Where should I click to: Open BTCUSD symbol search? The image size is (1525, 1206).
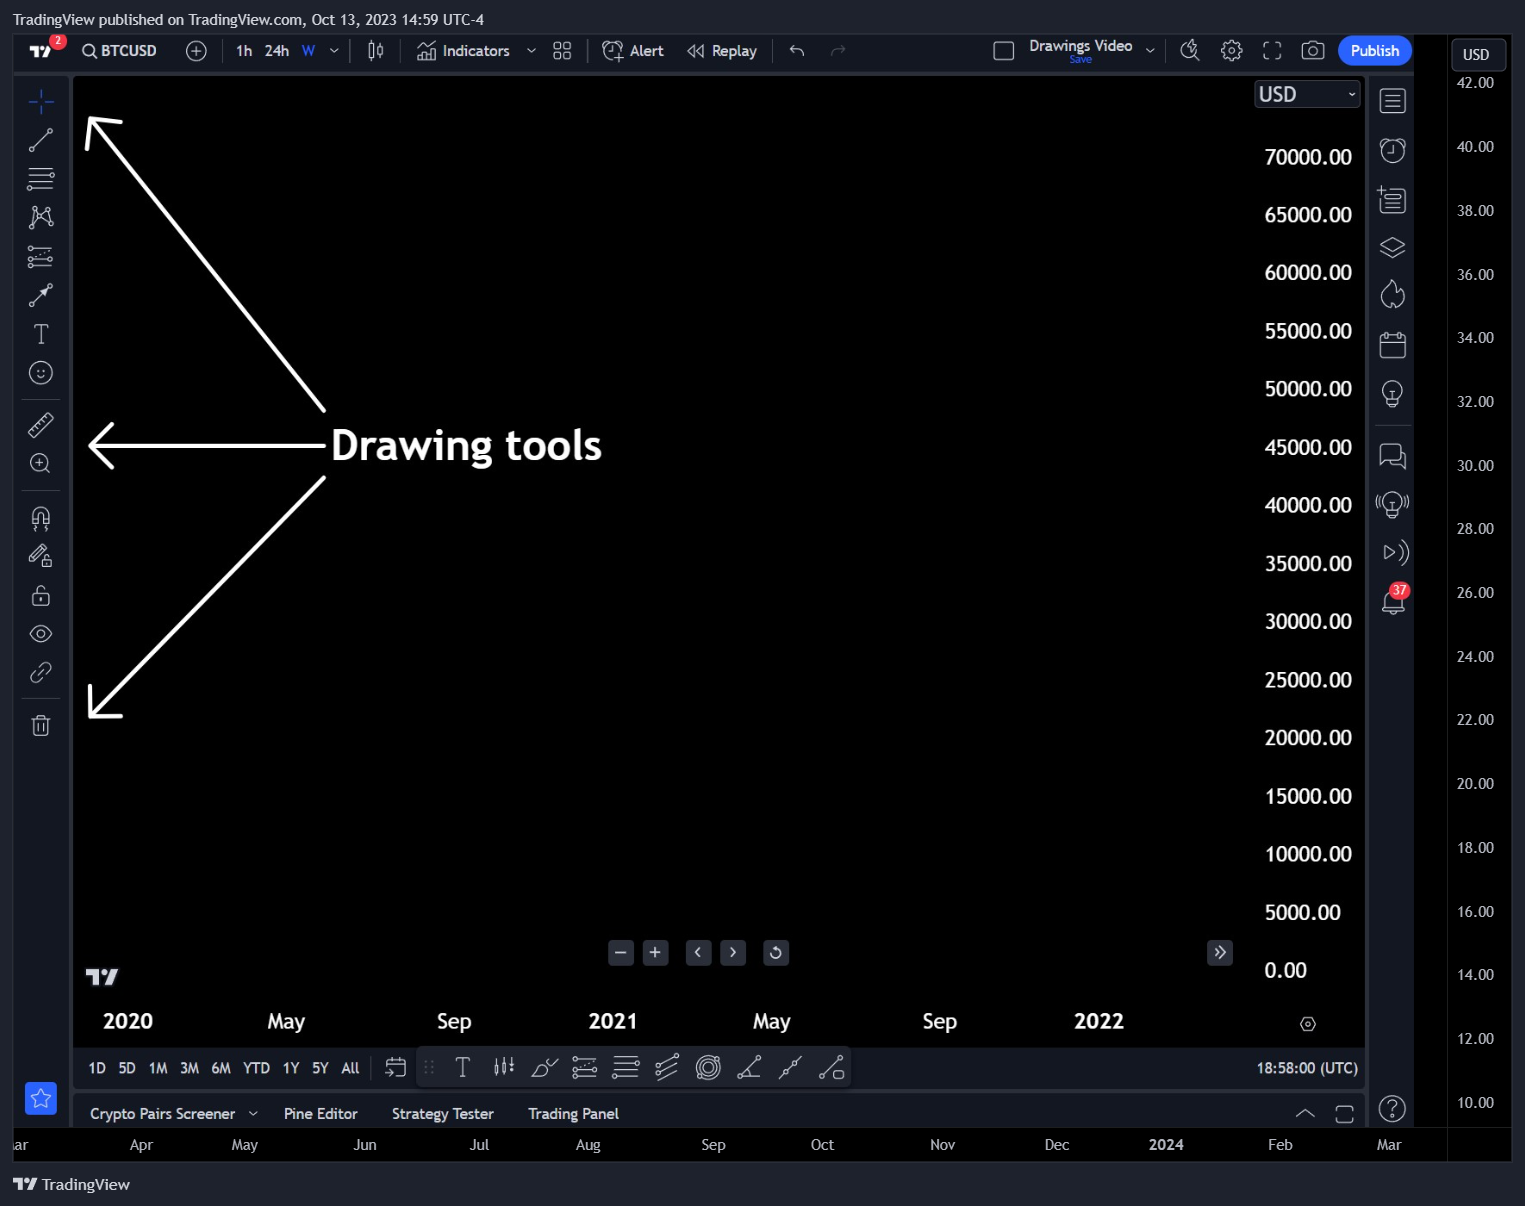point(120,51)
